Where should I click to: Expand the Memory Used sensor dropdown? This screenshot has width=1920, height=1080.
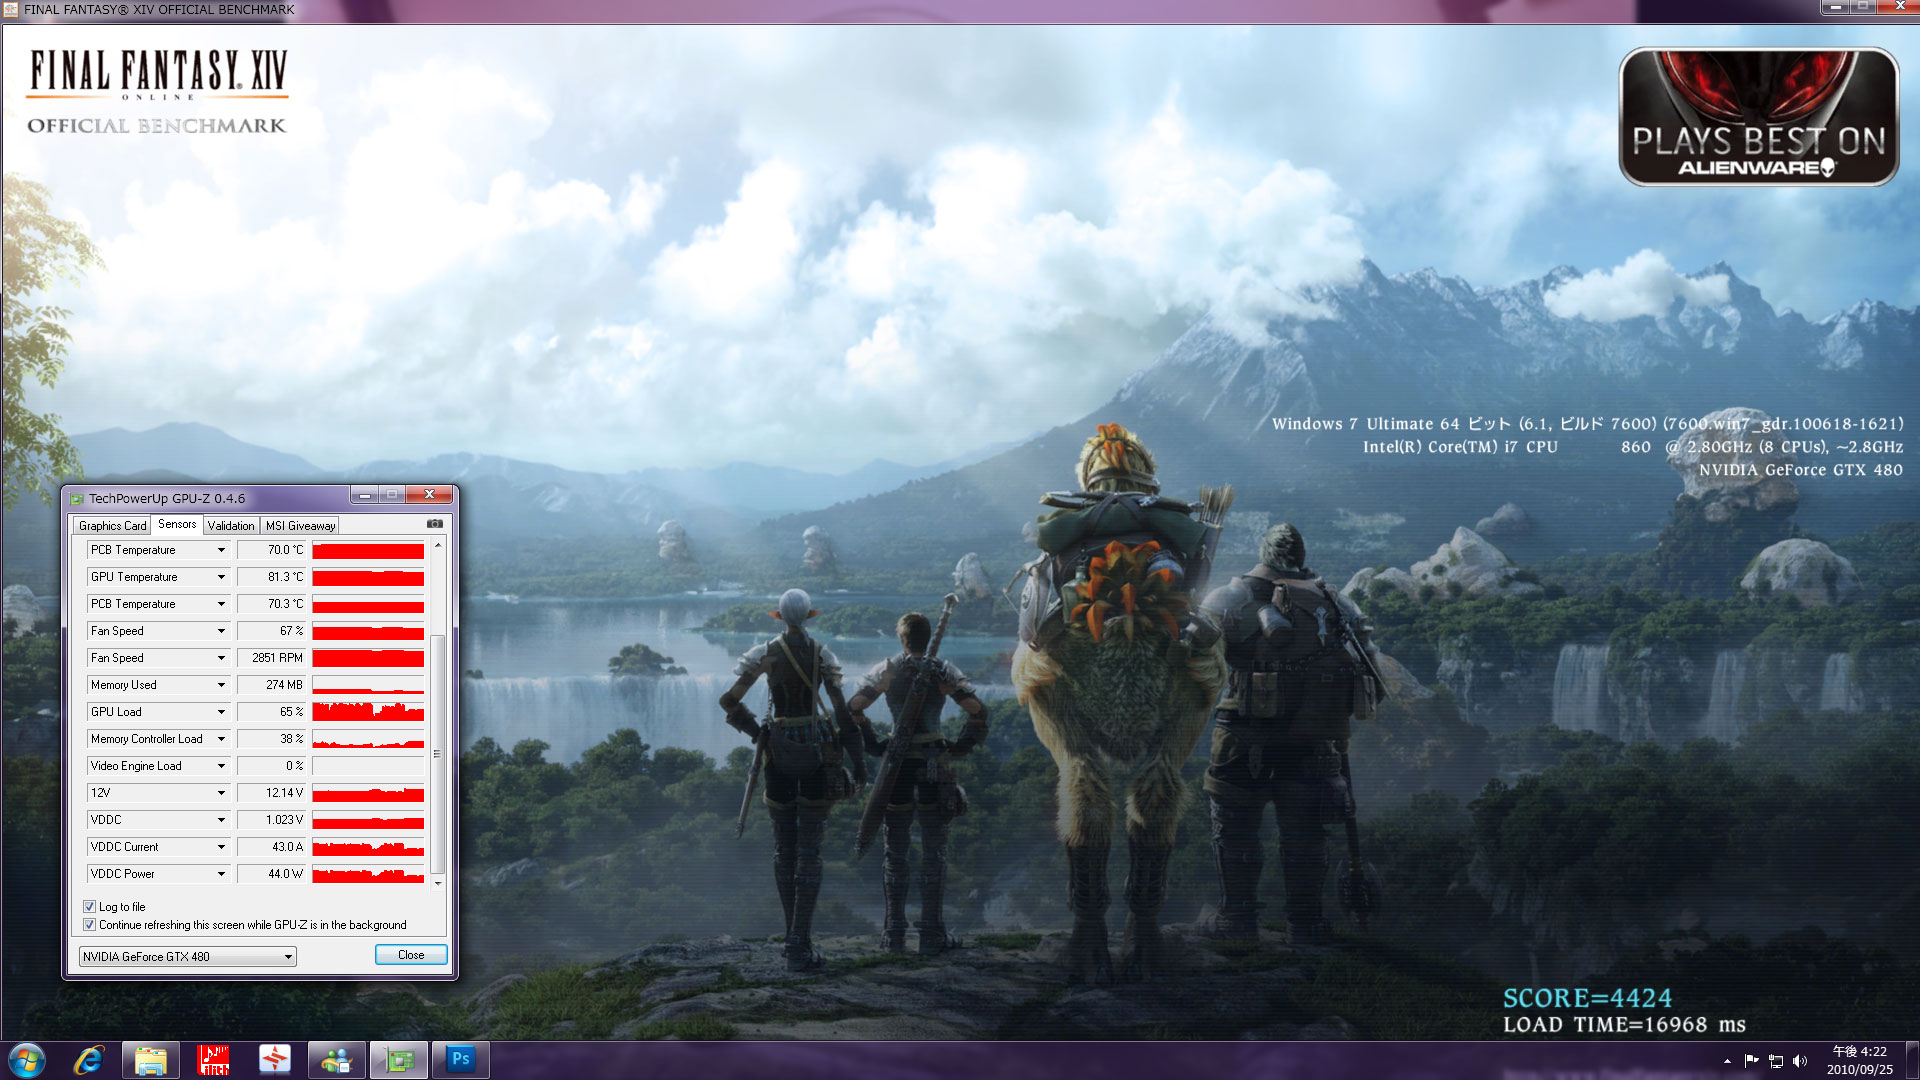click(x=221, y=685)
